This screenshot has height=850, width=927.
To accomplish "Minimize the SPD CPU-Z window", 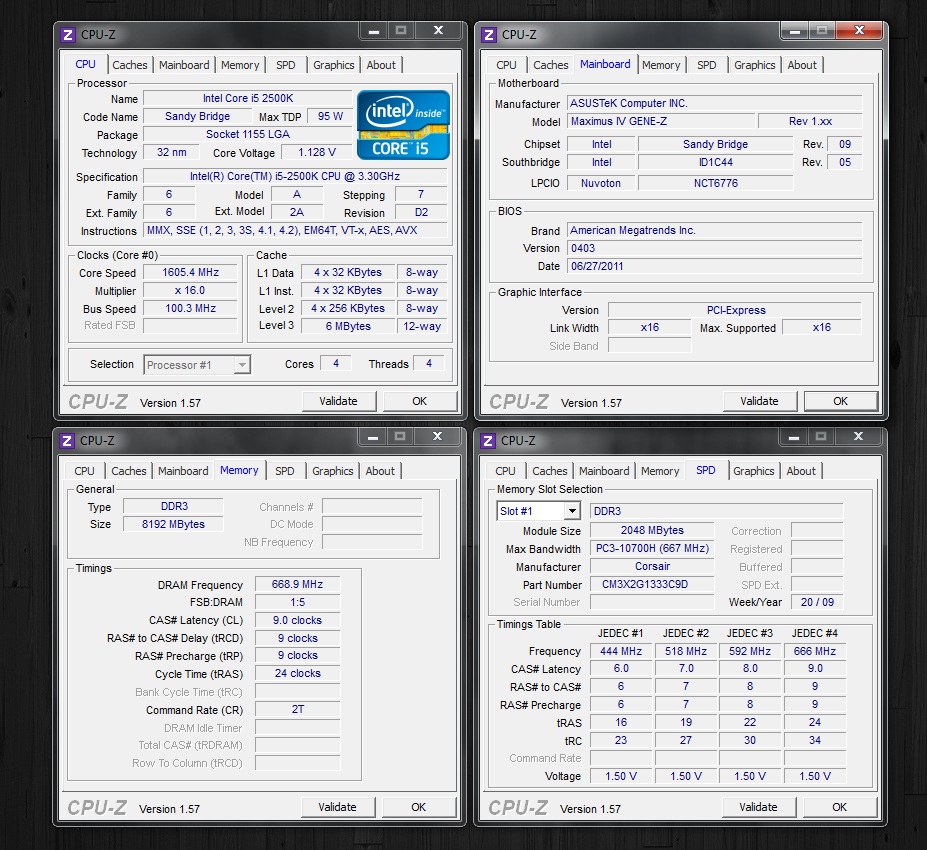I will pos(794,437).
